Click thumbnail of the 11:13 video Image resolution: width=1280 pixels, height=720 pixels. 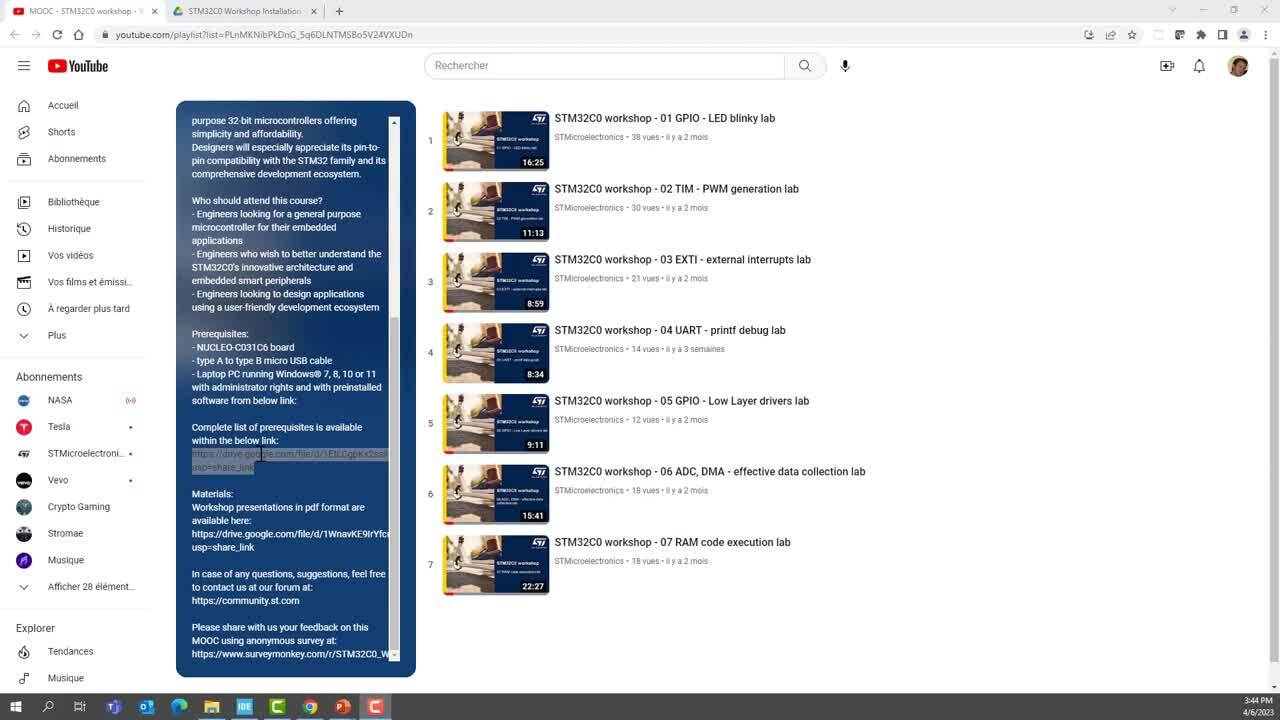pos(496,212)
